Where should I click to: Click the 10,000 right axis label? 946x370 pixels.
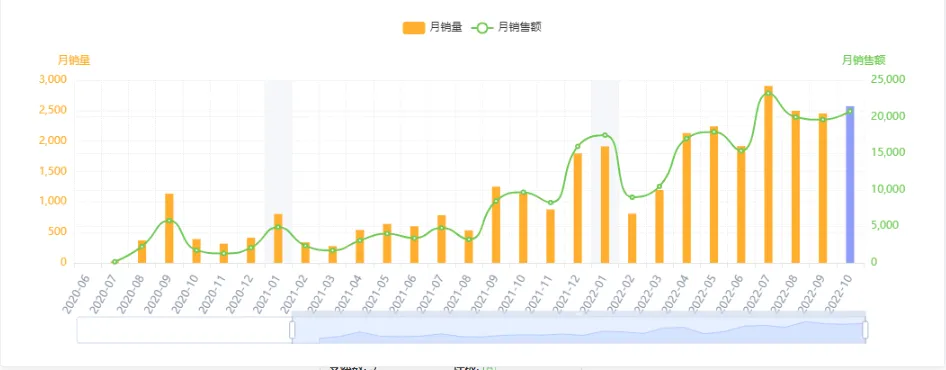(888, 190)
